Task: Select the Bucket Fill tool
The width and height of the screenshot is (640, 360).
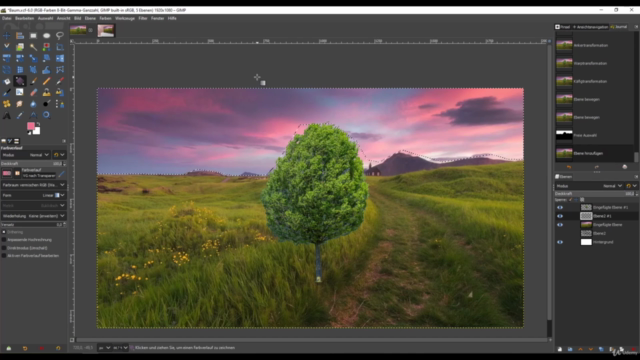Action: [7, 81]
